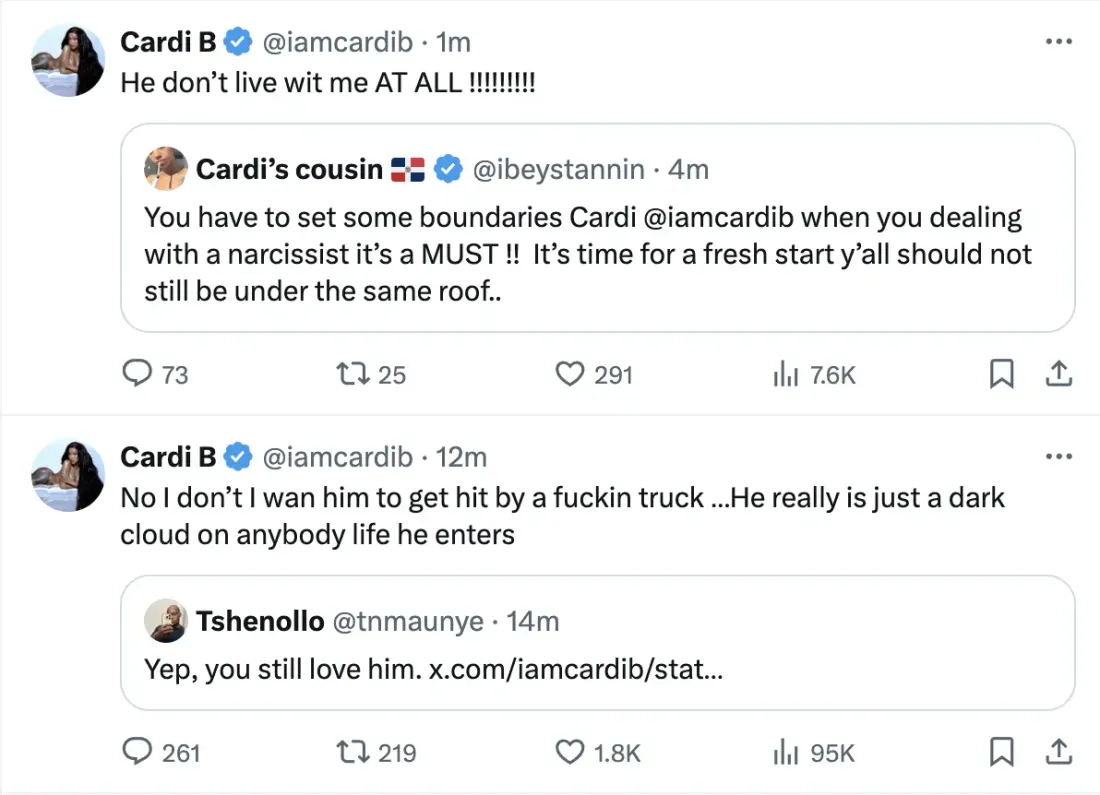The image size is (1100, 795).
Task: Like the tweet with 1.8K likes
Action: pos(570,752)
